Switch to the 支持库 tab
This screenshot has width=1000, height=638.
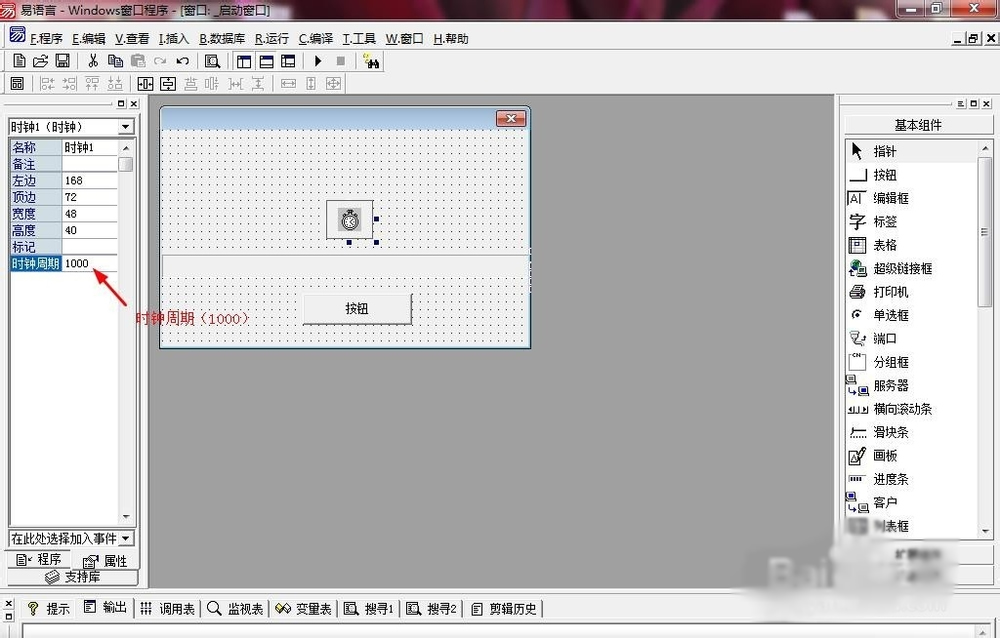coord(73,577)
